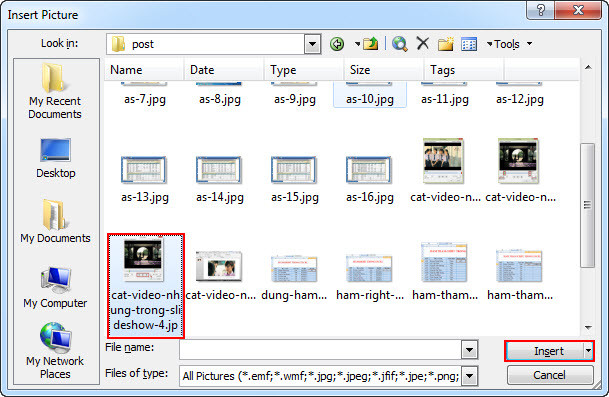
Task: Select the dung-ham... file thumbnail
Action: pos(294,268)
